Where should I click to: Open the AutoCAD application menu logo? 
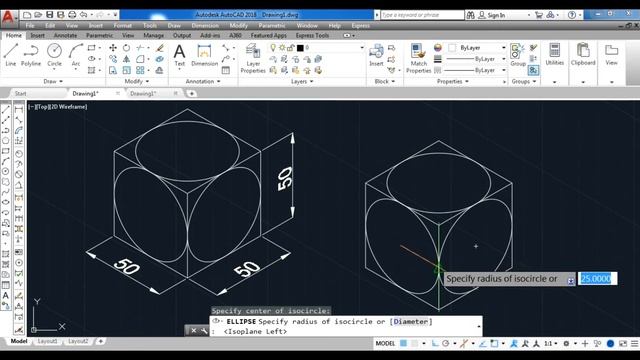pyautogui.click(x=8, y=17)
